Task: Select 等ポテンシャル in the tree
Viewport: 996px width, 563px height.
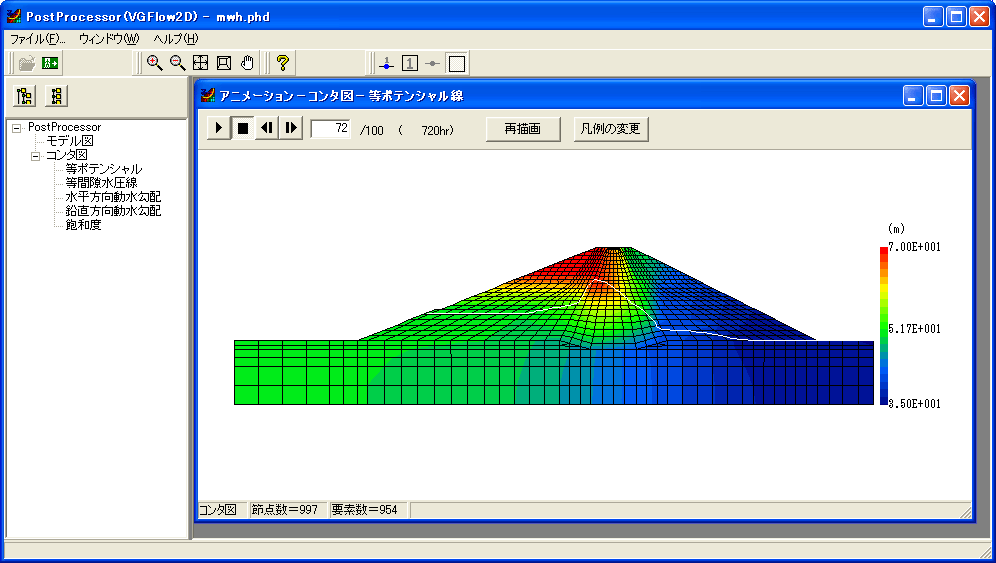Action: (x=104, y=169)
